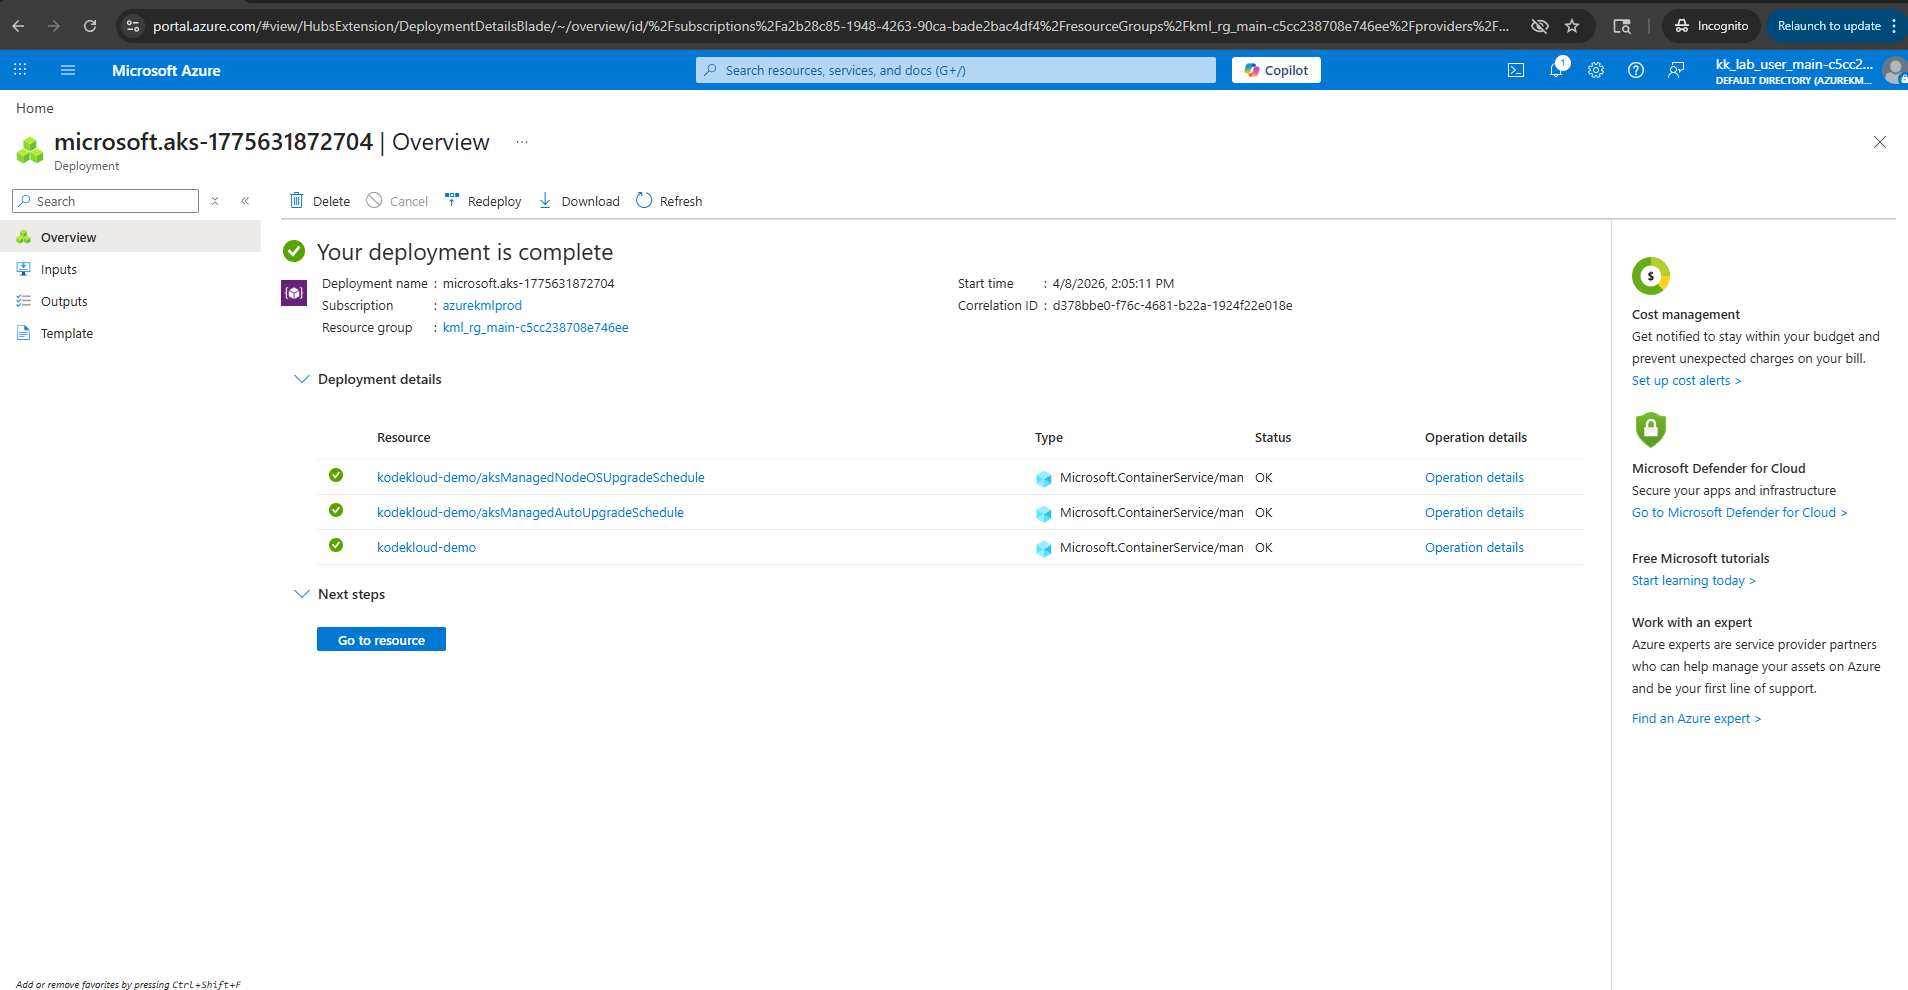Image resolution: width=1908 pixels, height=990 pixels.
Task: Click the start time value 4/8/2026, 2:05:11 PM
Action: tap(1113, 284)
